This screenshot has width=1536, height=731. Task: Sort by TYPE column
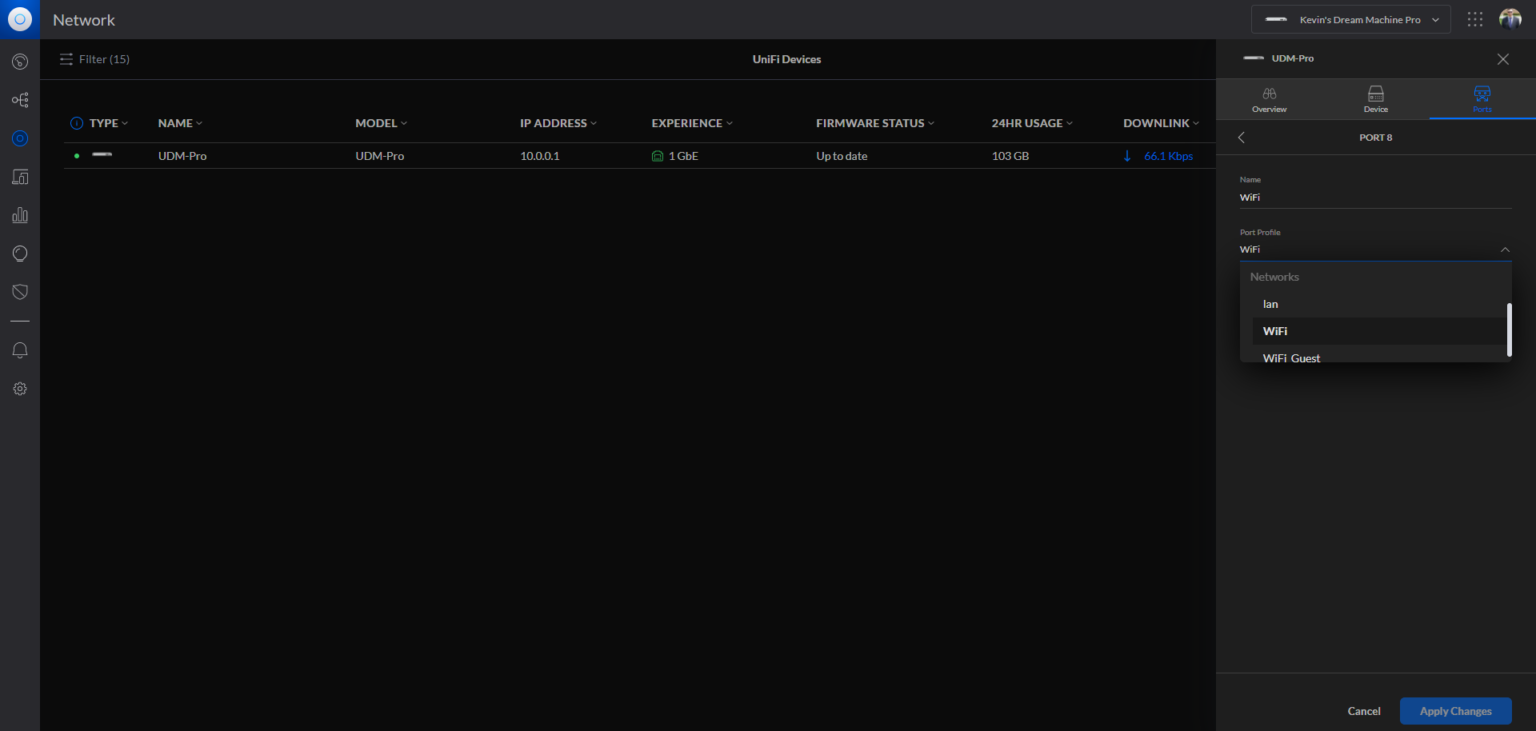108,123
